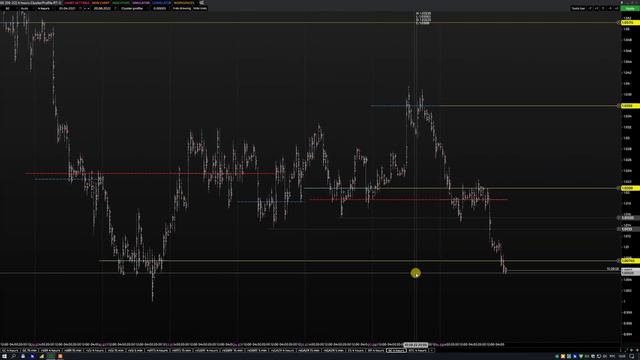
Task: Click the yellow price label near 1.036
Action: 630,106
